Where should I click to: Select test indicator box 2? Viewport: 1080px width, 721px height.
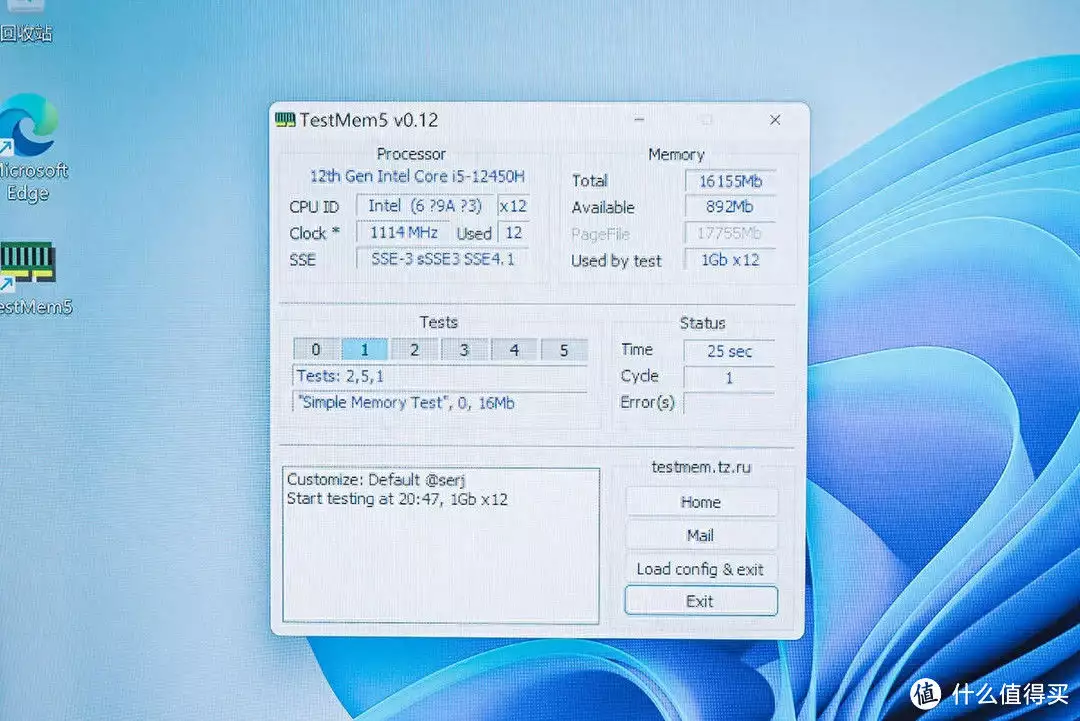[415, 350]
